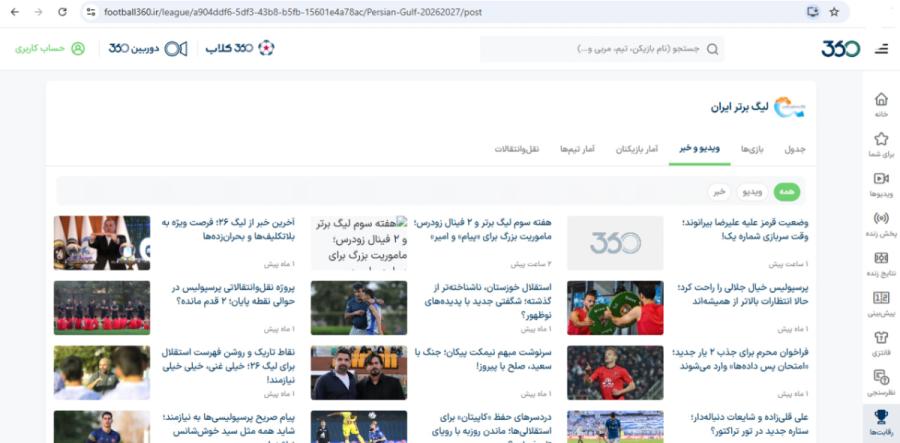This screenshot has width=900, height=443.
Task: Open article علی قلی‌زاده و شایعات دنباله‌دار
Action: tap(750, 424)
